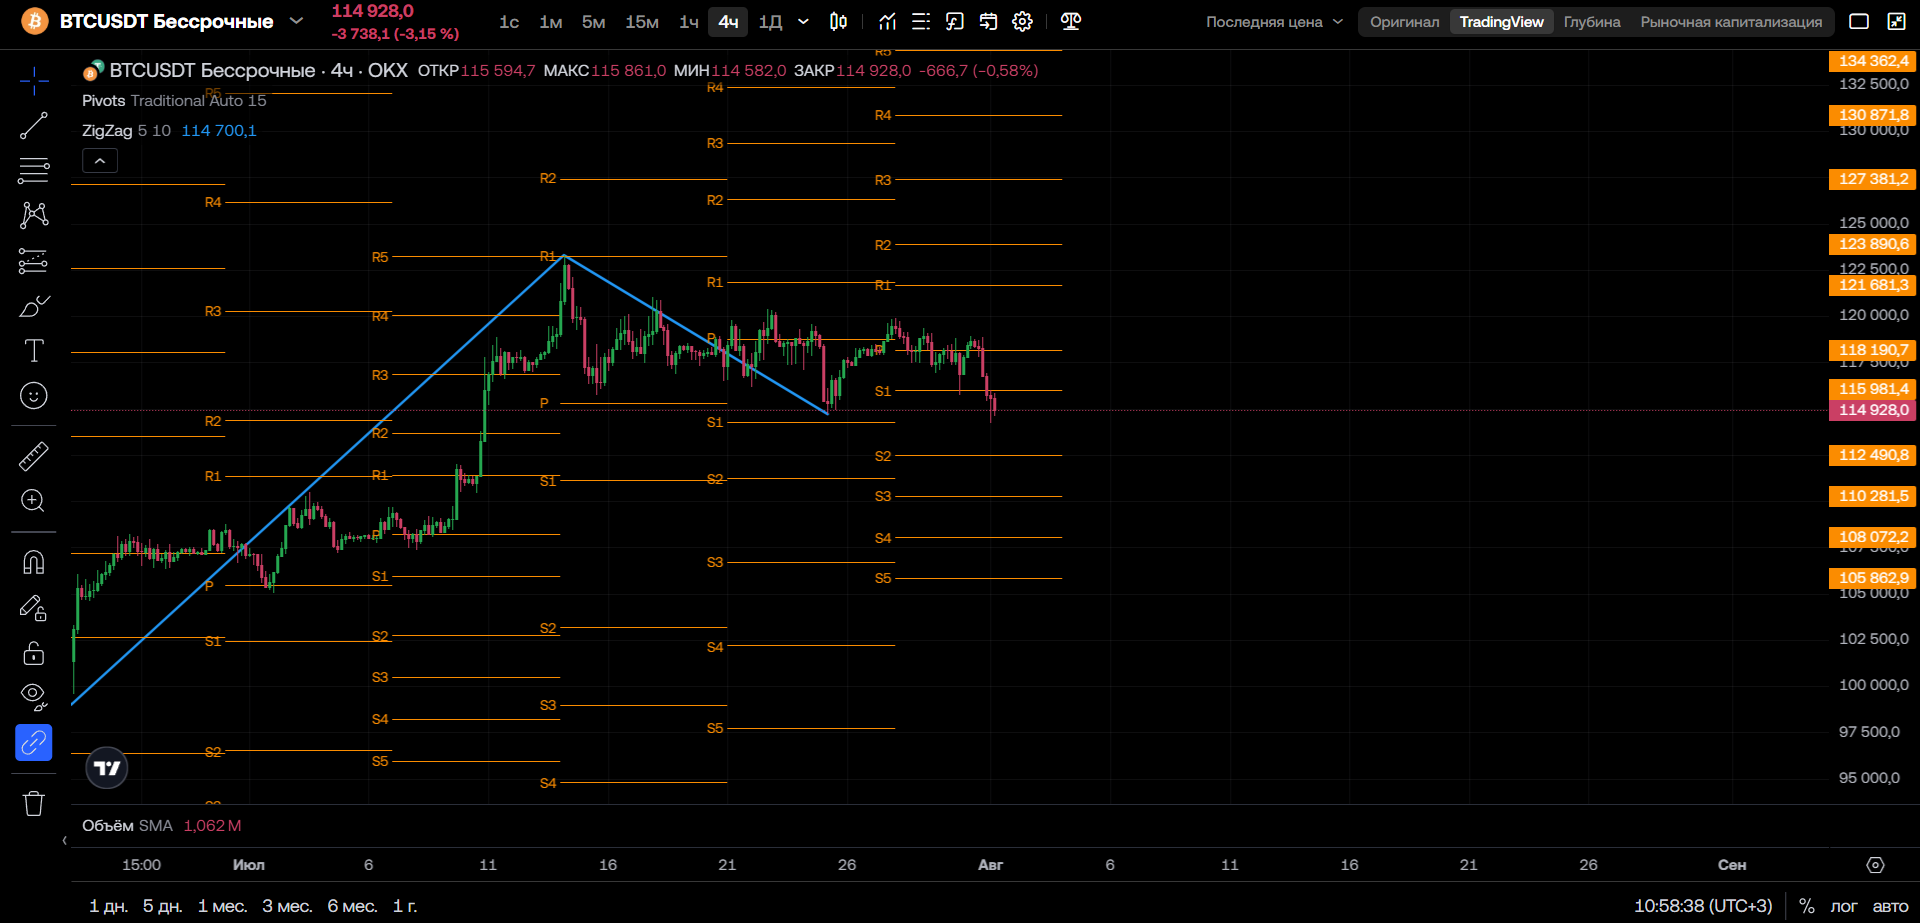Screen dimensions: 1920x923
Task: Open the function formula icon
Action: pyautogui.click(x=955, y=22)
